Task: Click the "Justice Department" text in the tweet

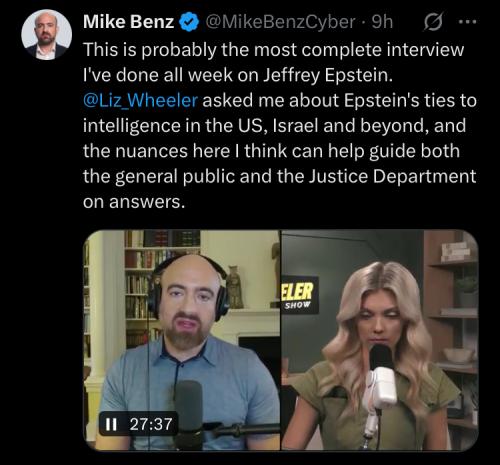Action: [x=392, y=176]
